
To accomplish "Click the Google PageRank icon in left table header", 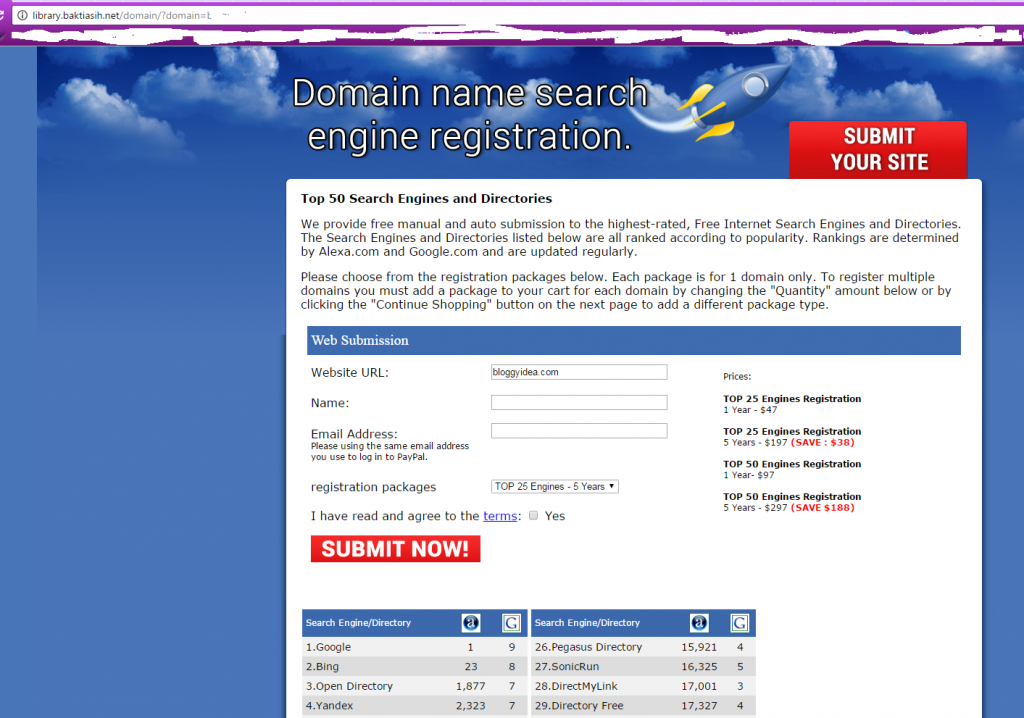I will click(x=511, y=622).
